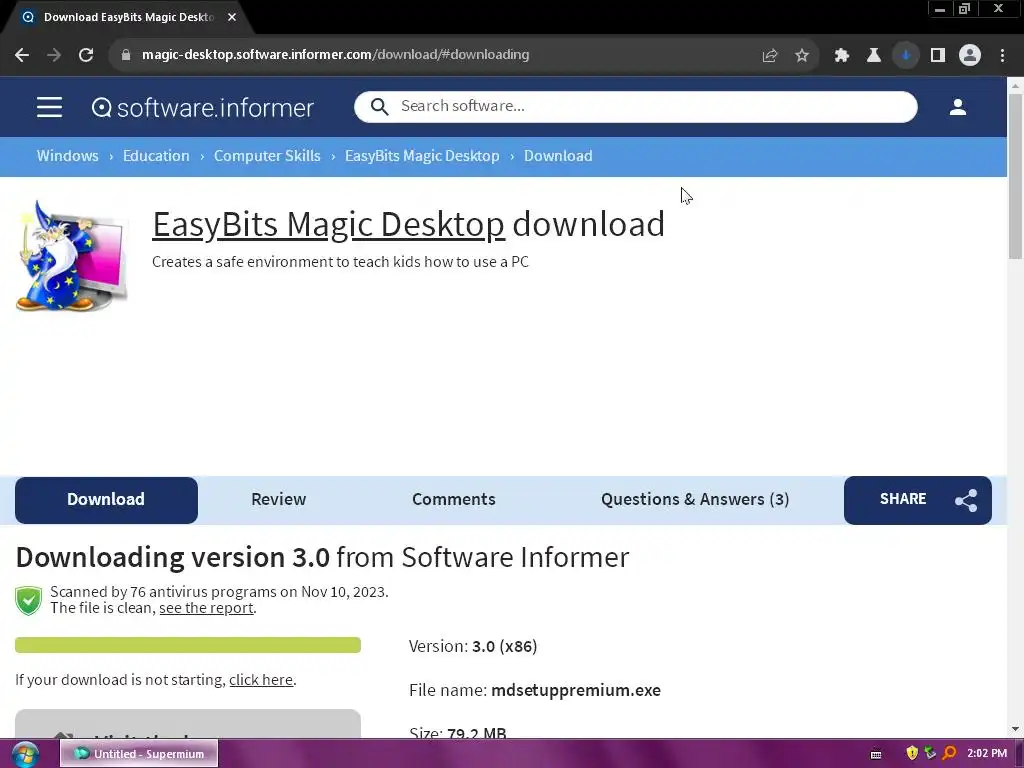Click the wizard Magic Desktop icon
Image resolution: width=1024 pixels, height=768 pixels.
71,256
